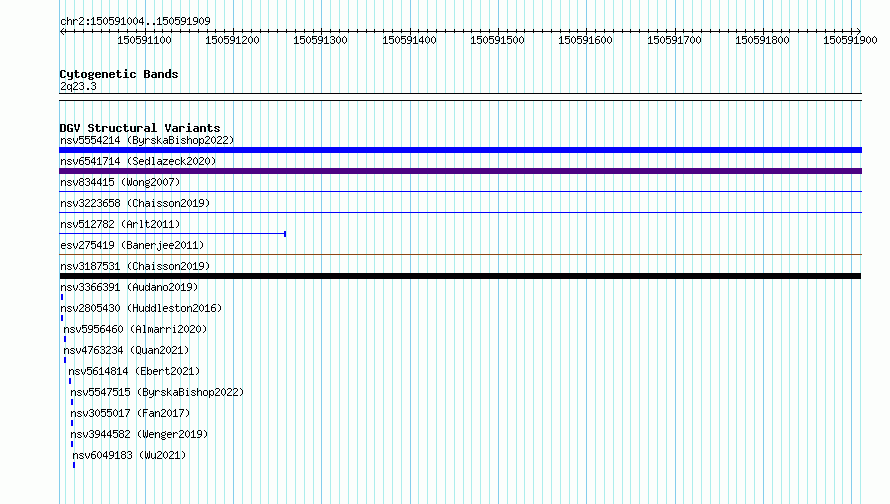The image size is (890, 504).
Task: Click ruler position 150591800
Action: tap(762, 40)
